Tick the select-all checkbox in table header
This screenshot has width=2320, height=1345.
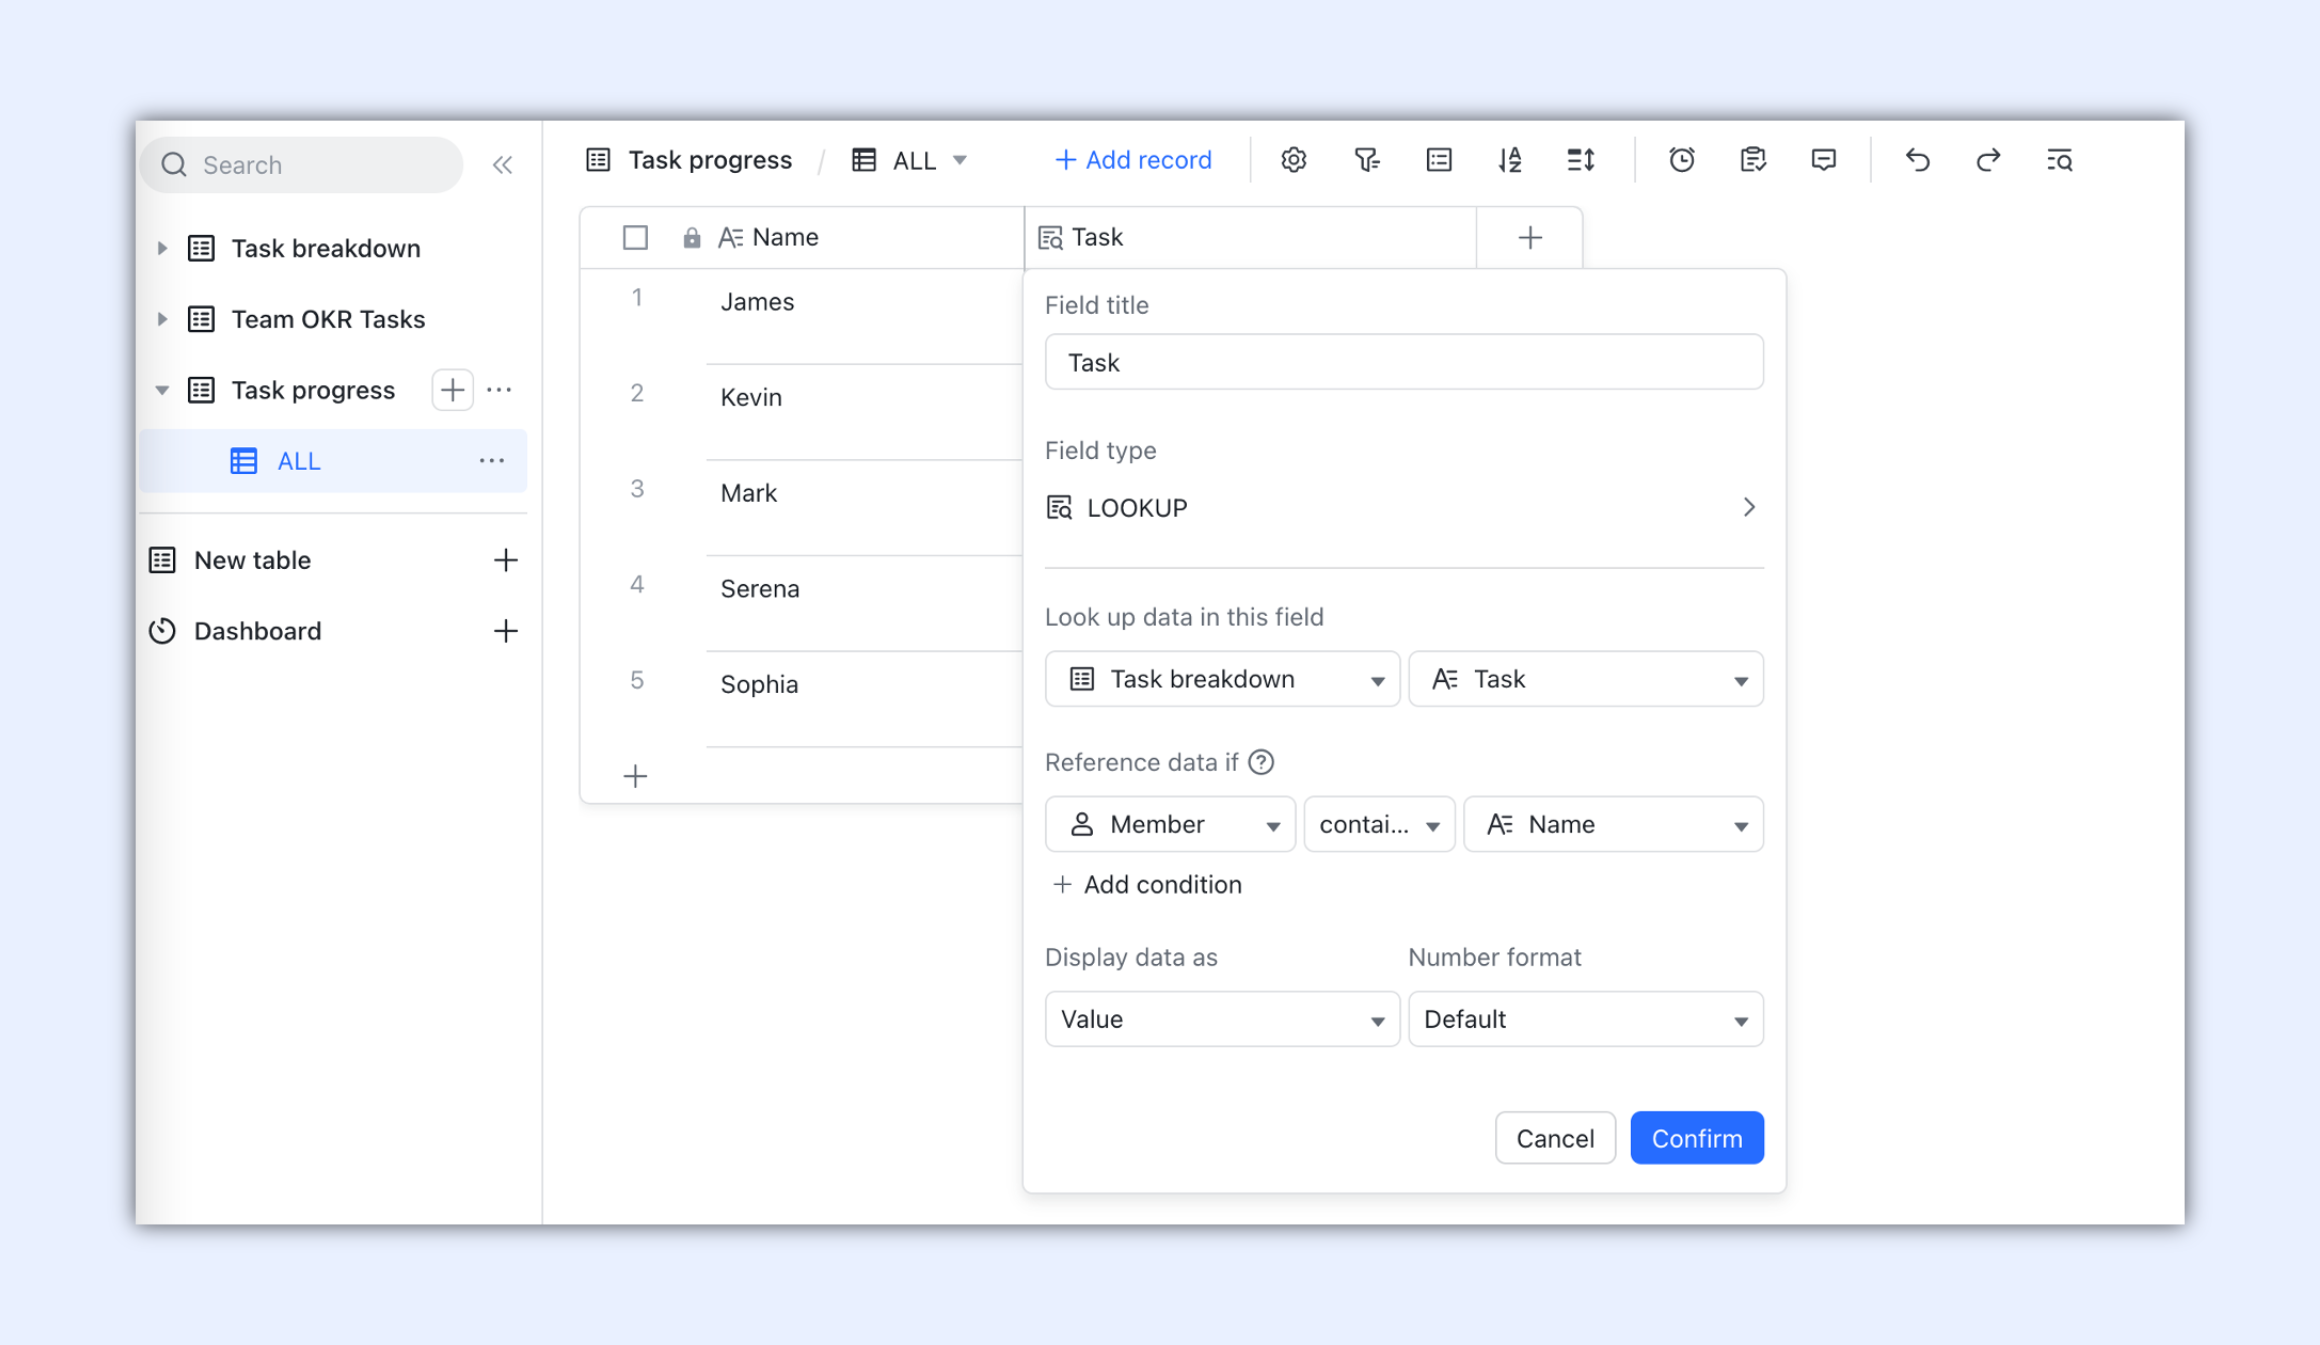[635, 238]
